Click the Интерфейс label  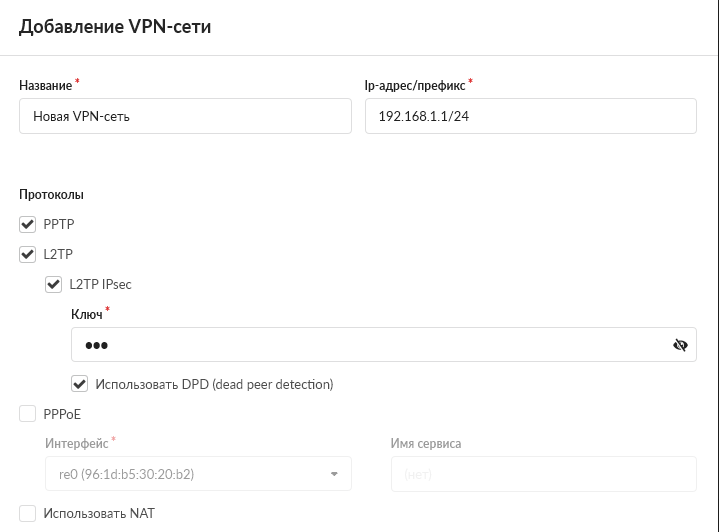click(x=77, y=443)
